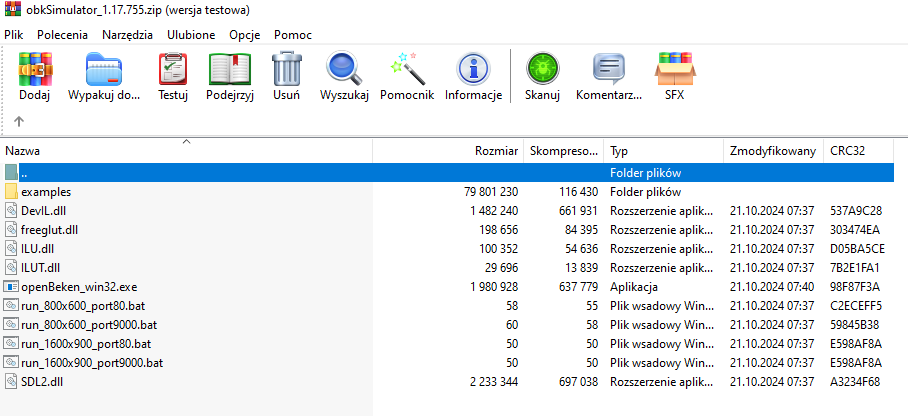This screenshot has width=908, height=416.
Task: Click the Dodaj (Add) toolbar icon
Action: pyautogui.click(x=35, y=68)
